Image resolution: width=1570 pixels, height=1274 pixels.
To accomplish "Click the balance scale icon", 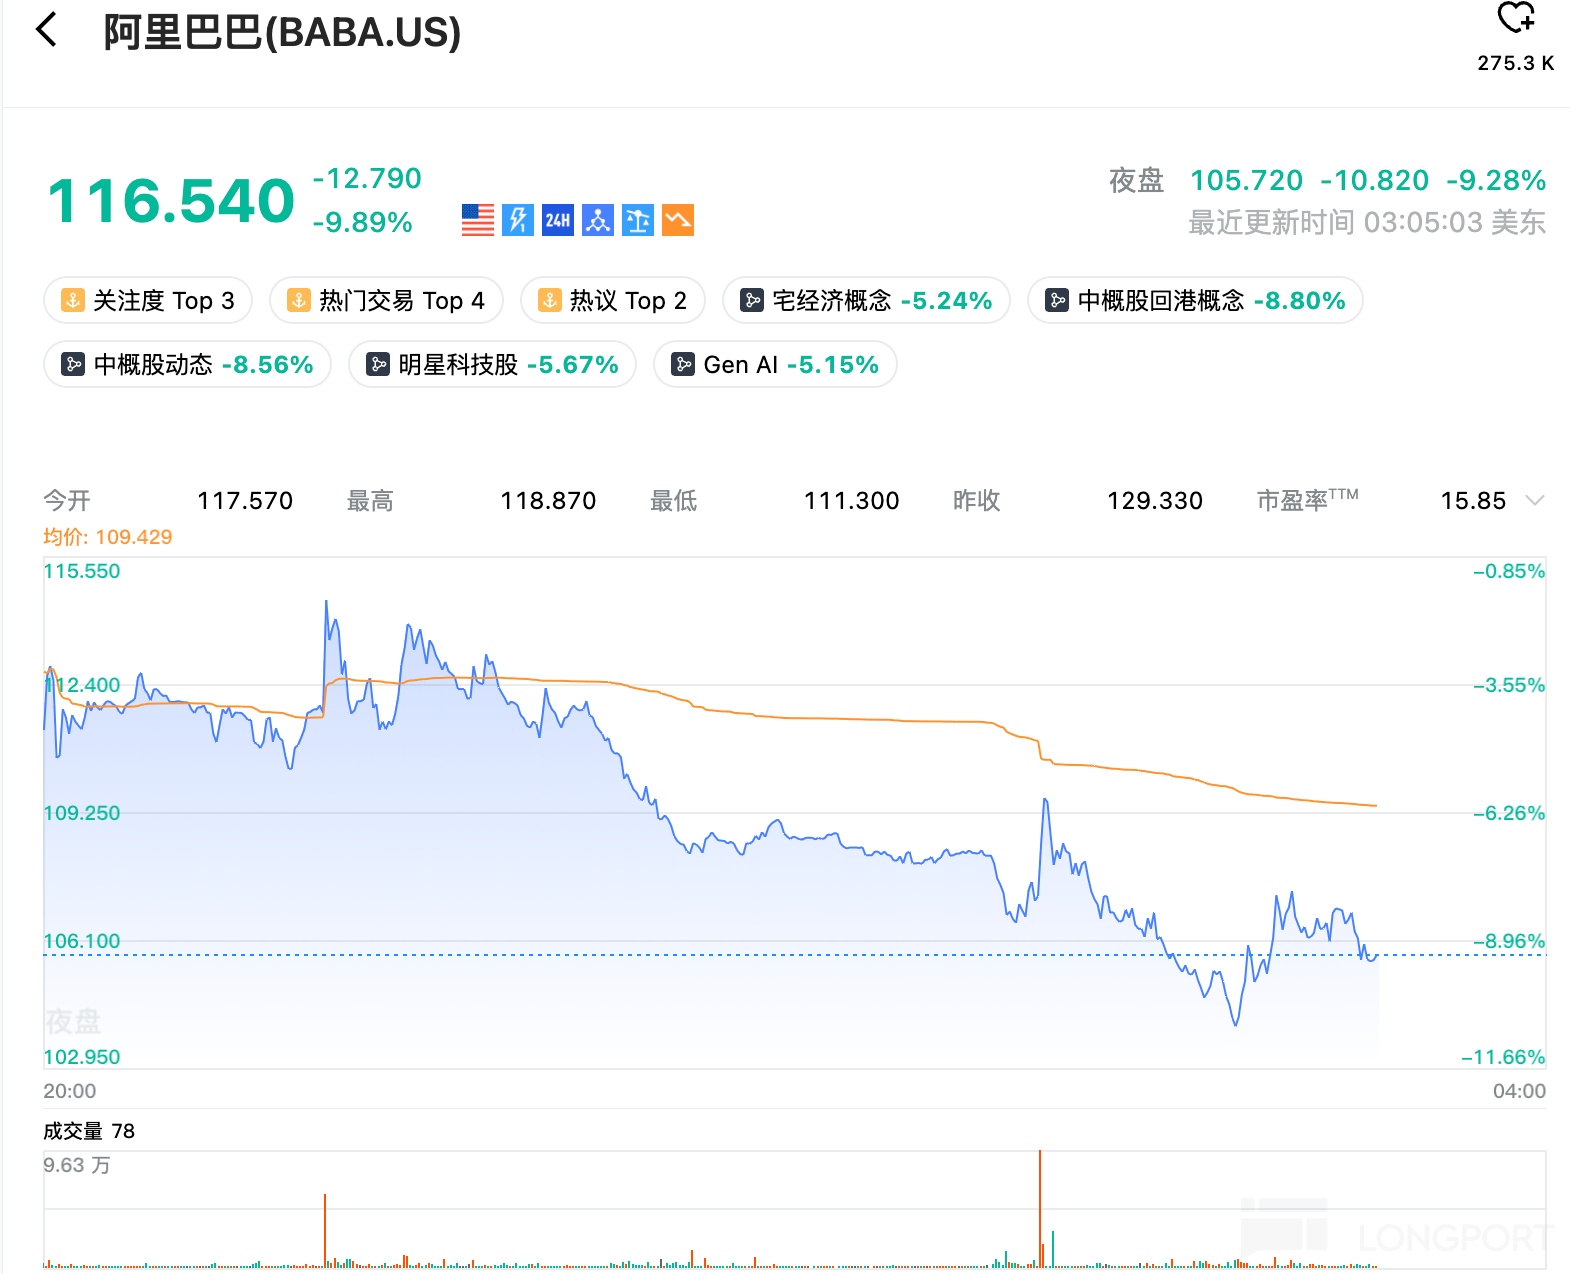I will [x=638, y=220].
